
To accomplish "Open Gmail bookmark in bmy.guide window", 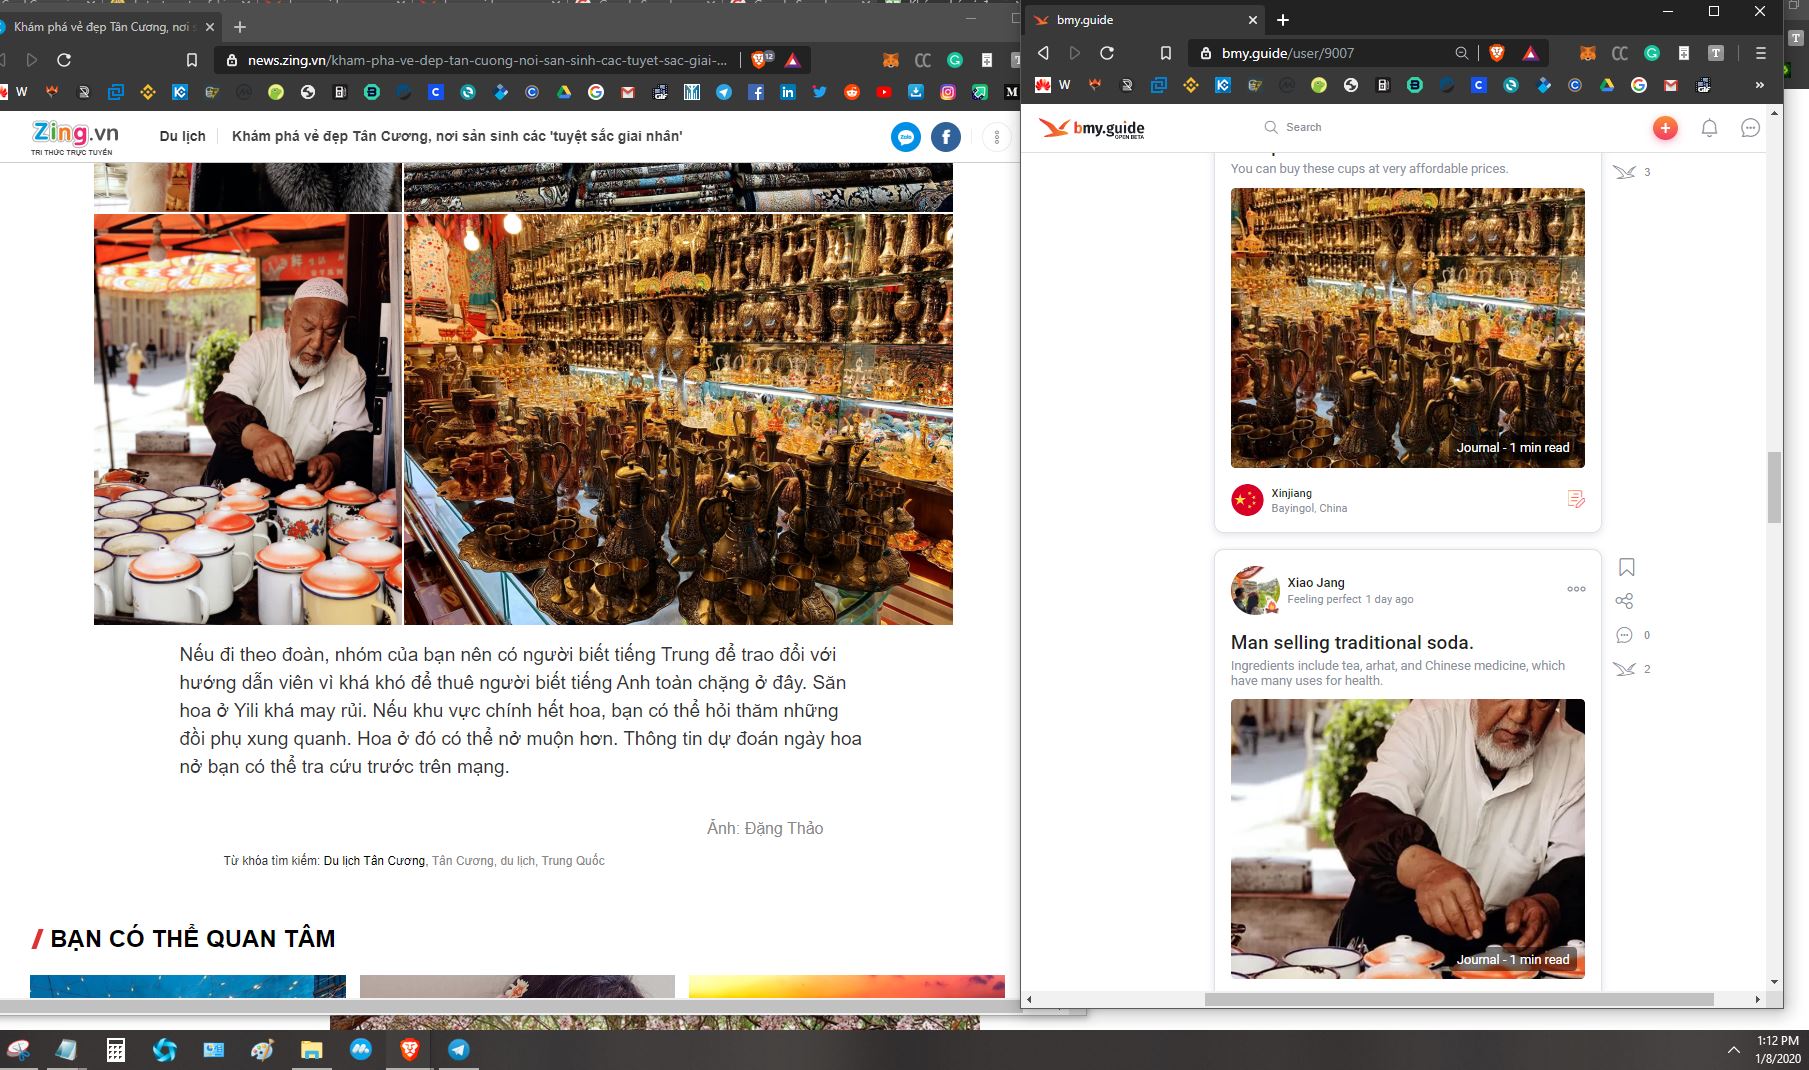I will click(x=1671, y=85).
